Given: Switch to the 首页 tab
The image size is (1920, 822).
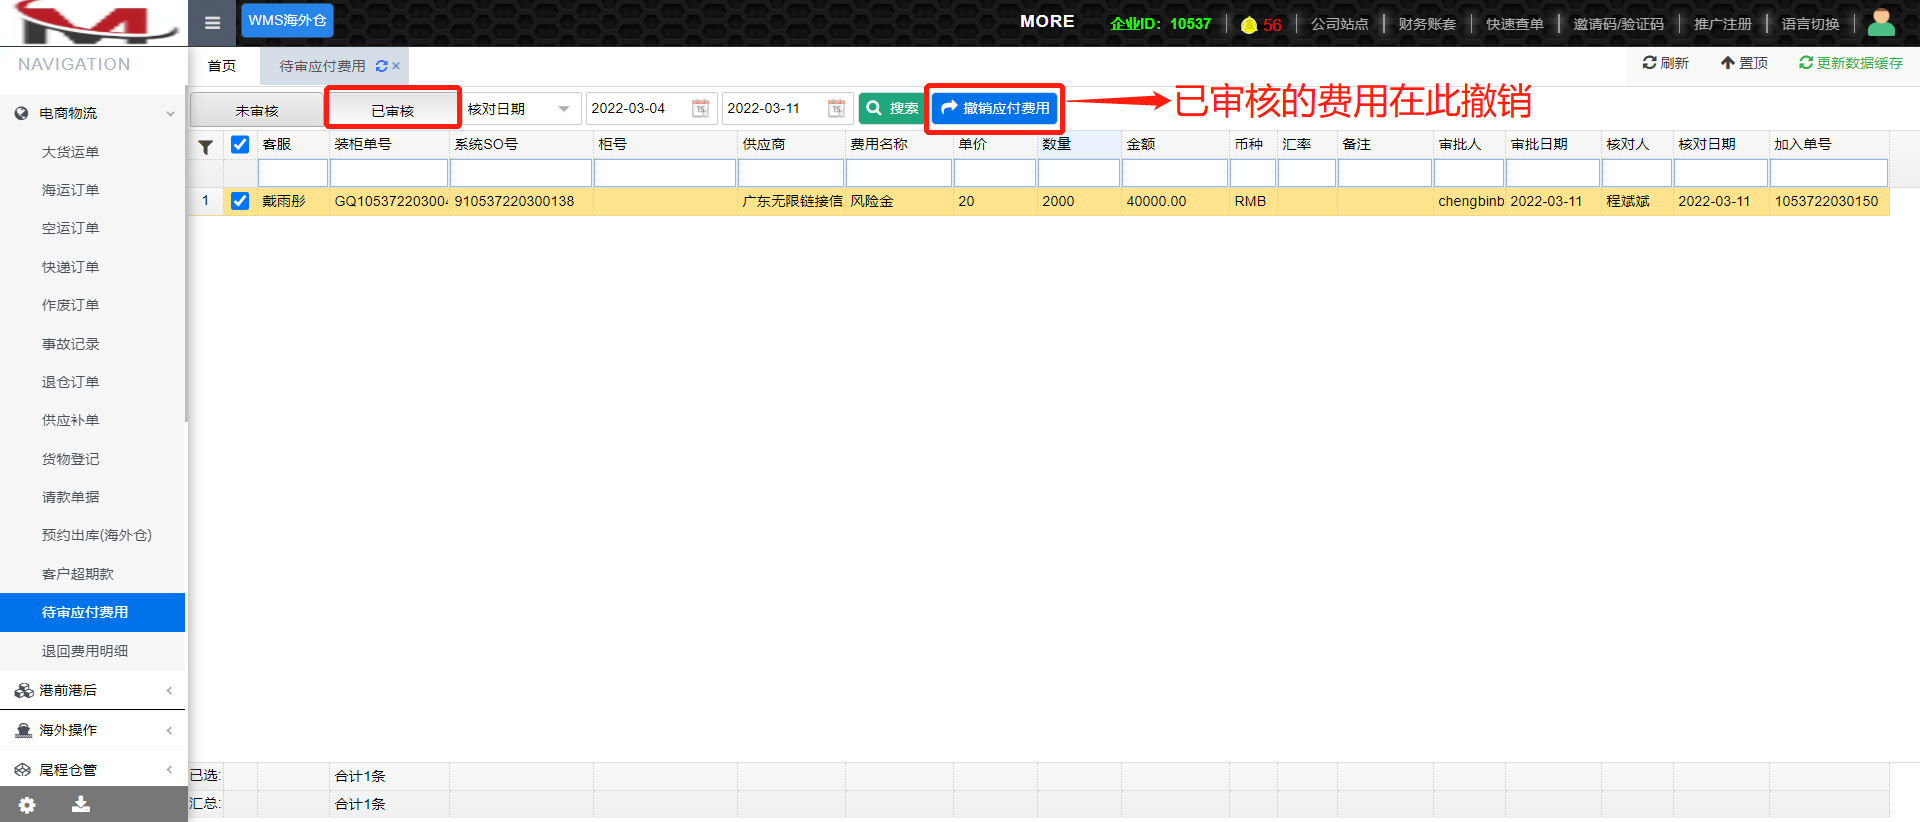Looking at the screenshot, I should coord(222,66).
